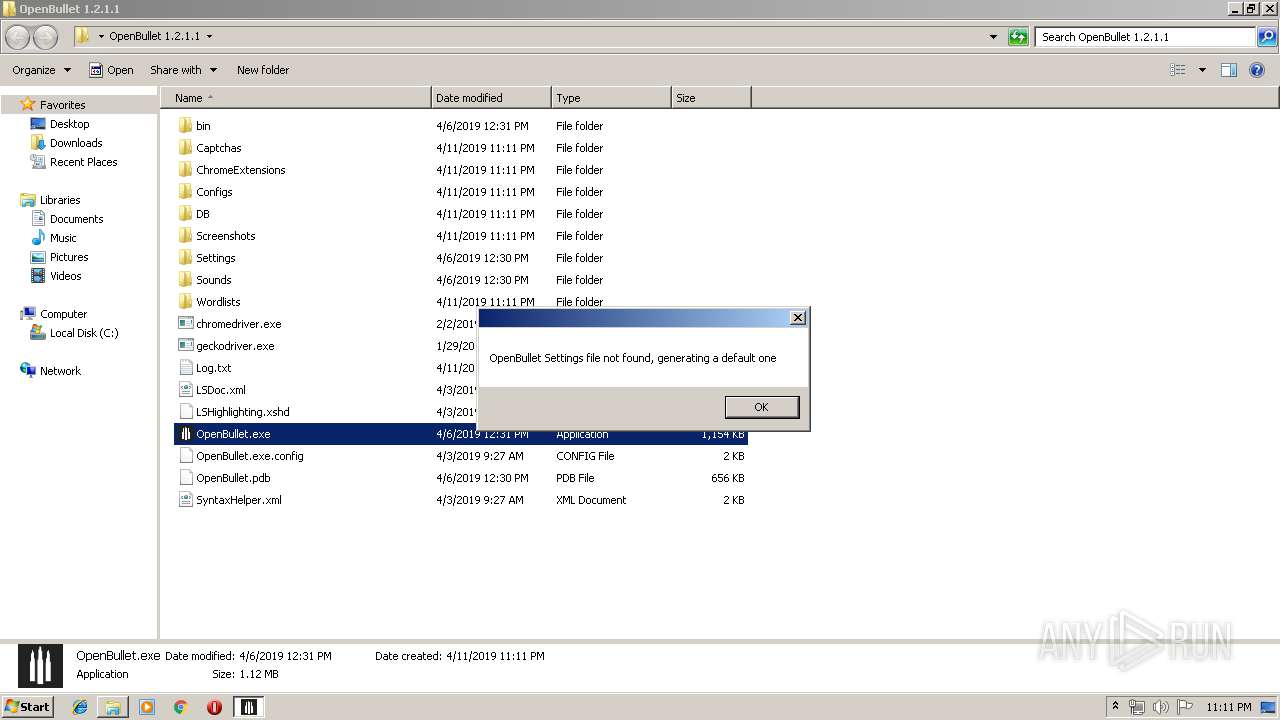The height and width of the screenshot is (720, 1280).
Task: Select the Wordlists folder icon
Action: click(185, 302)
